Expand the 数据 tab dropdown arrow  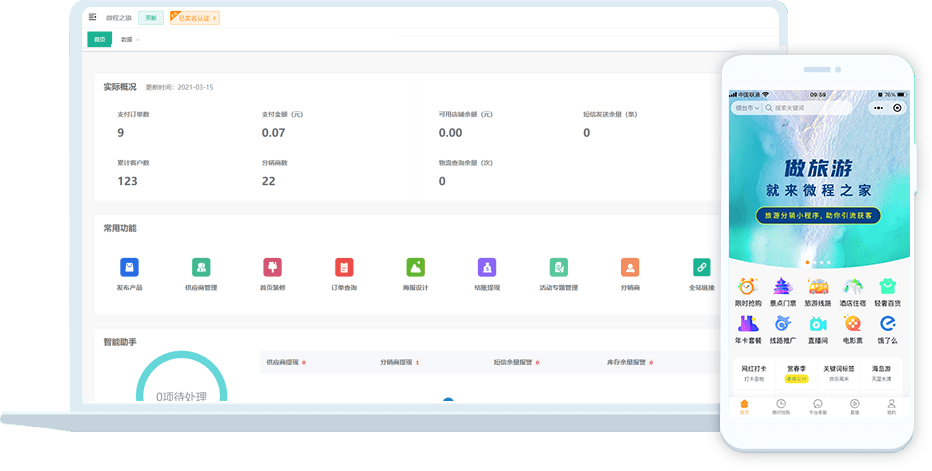138,40
